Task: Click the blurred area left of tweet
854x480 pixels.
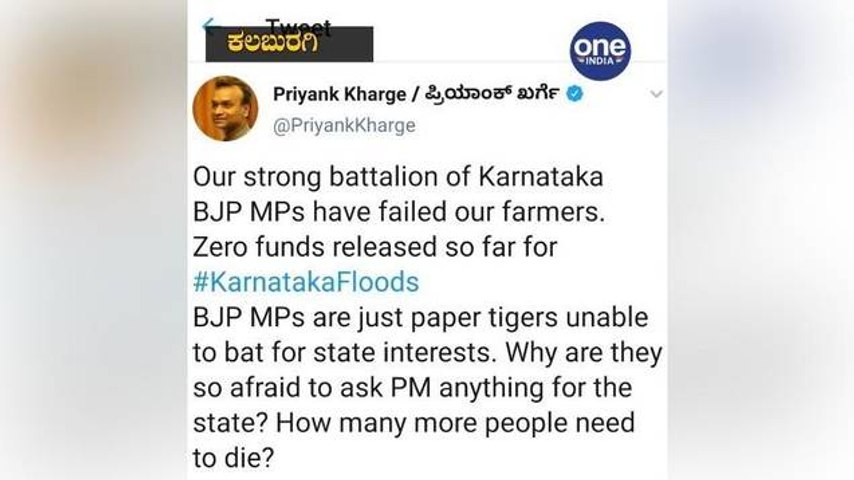Action: point(94,240)
